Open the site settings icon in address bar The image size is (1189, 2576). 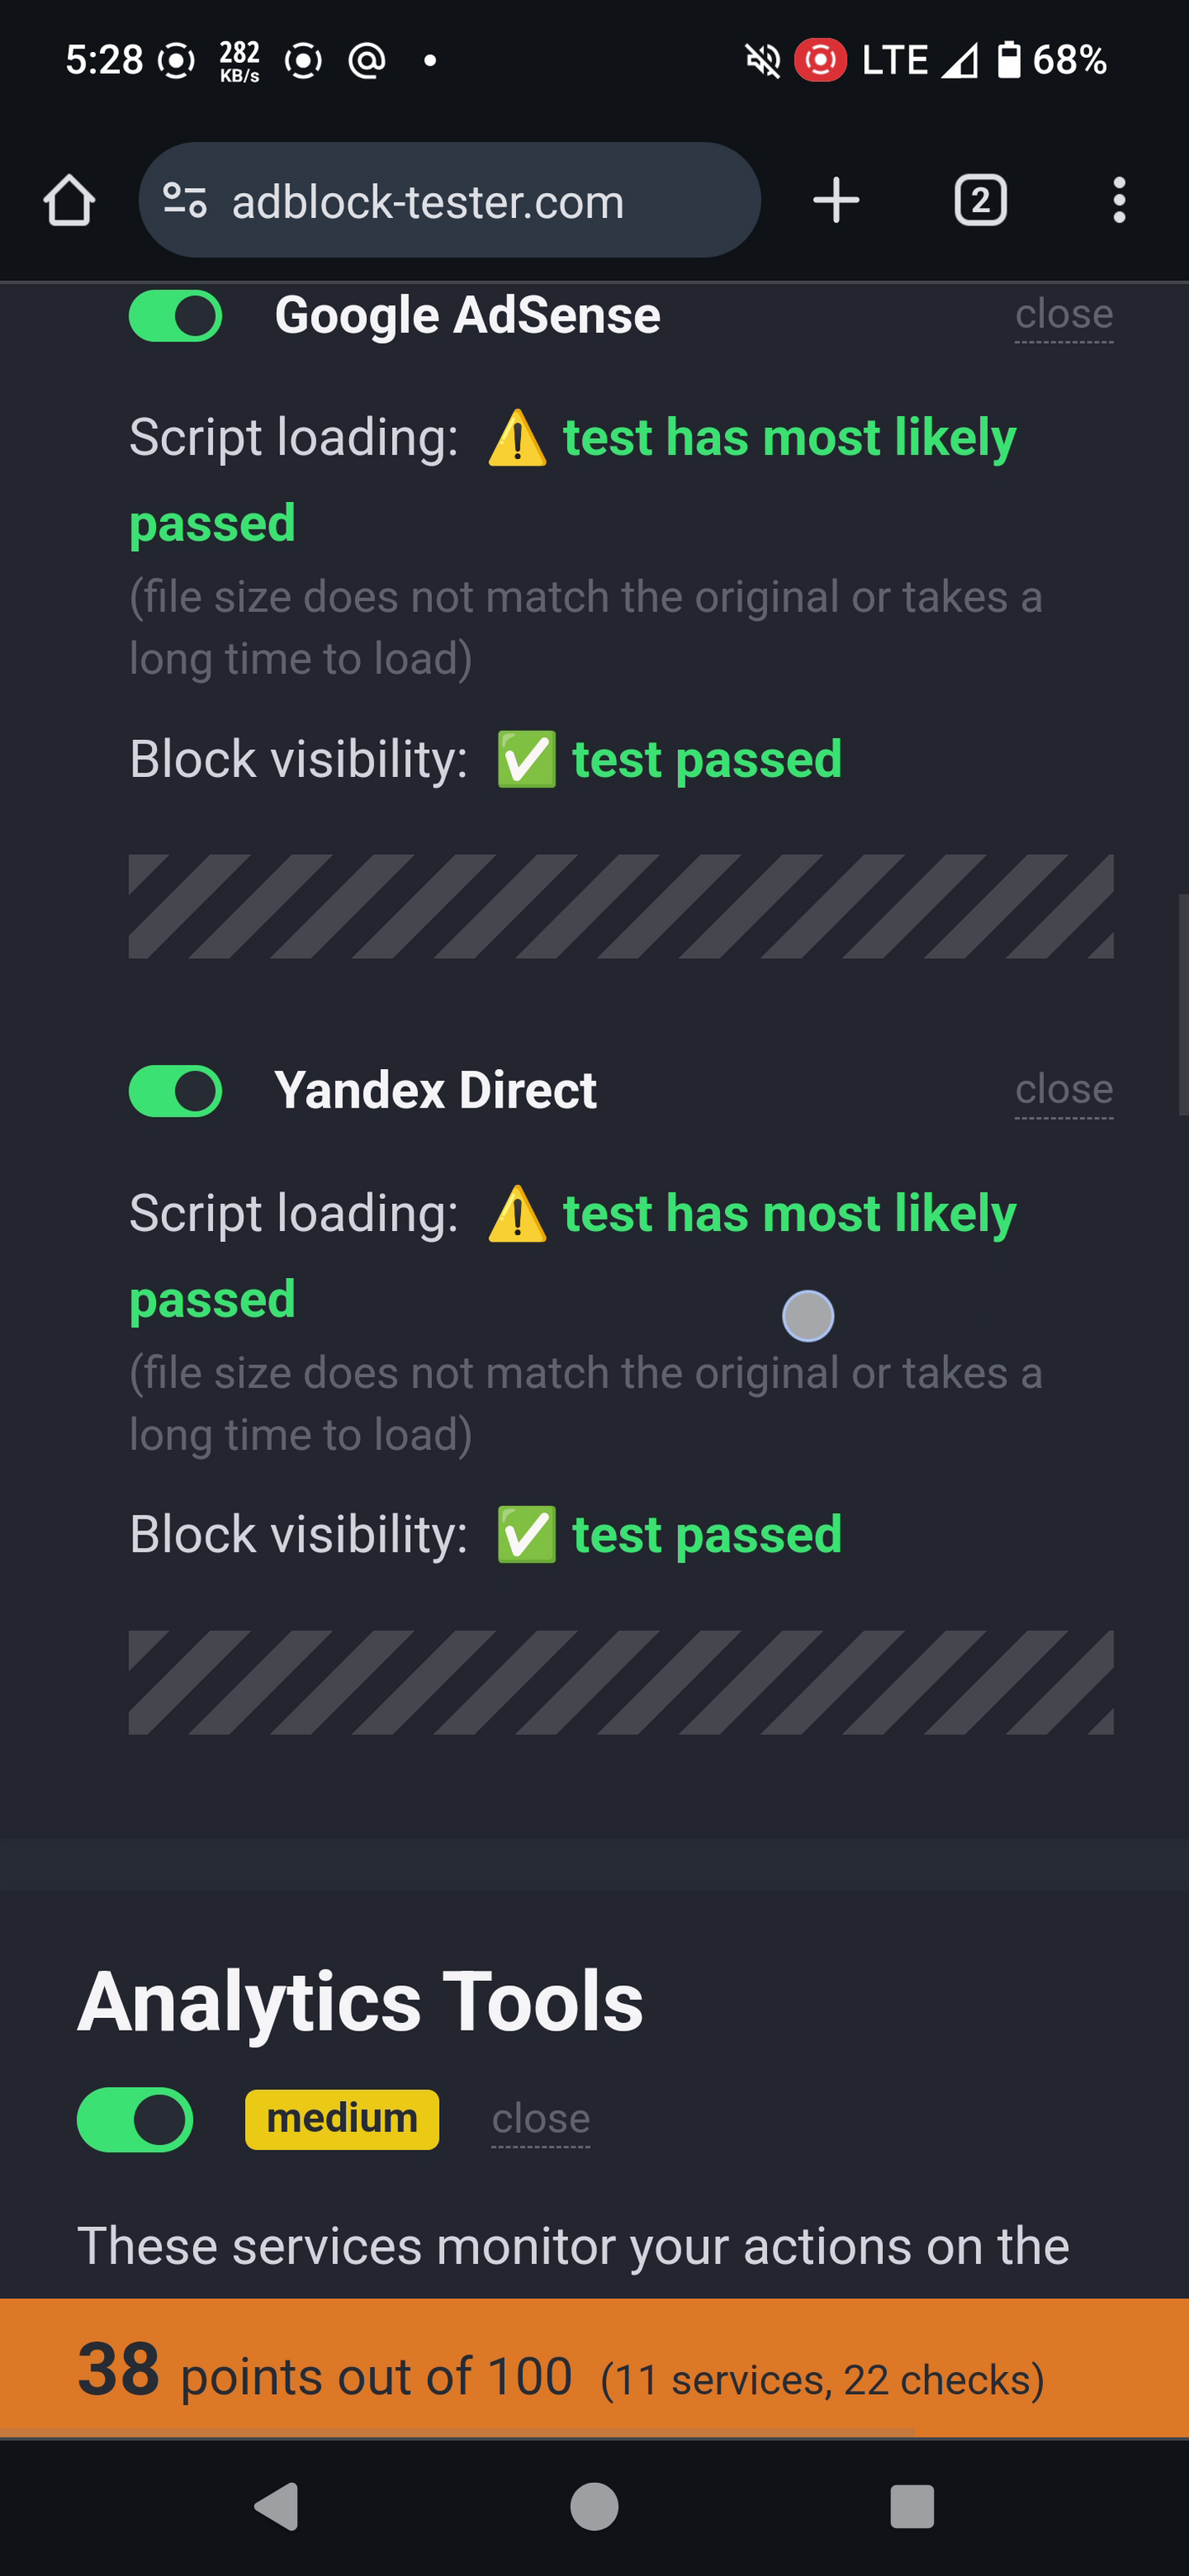185,201
